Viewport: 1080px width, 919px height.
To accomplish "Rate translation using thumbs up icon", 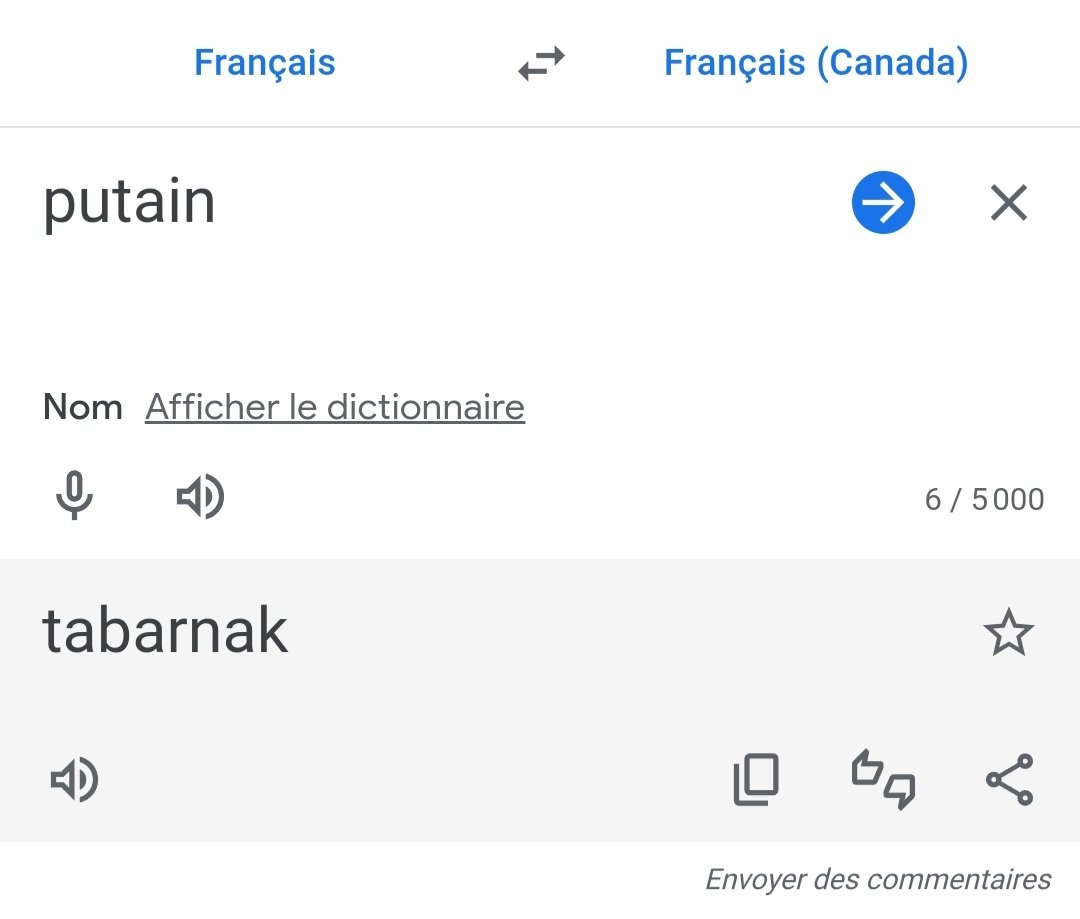I will click(867, 768).
